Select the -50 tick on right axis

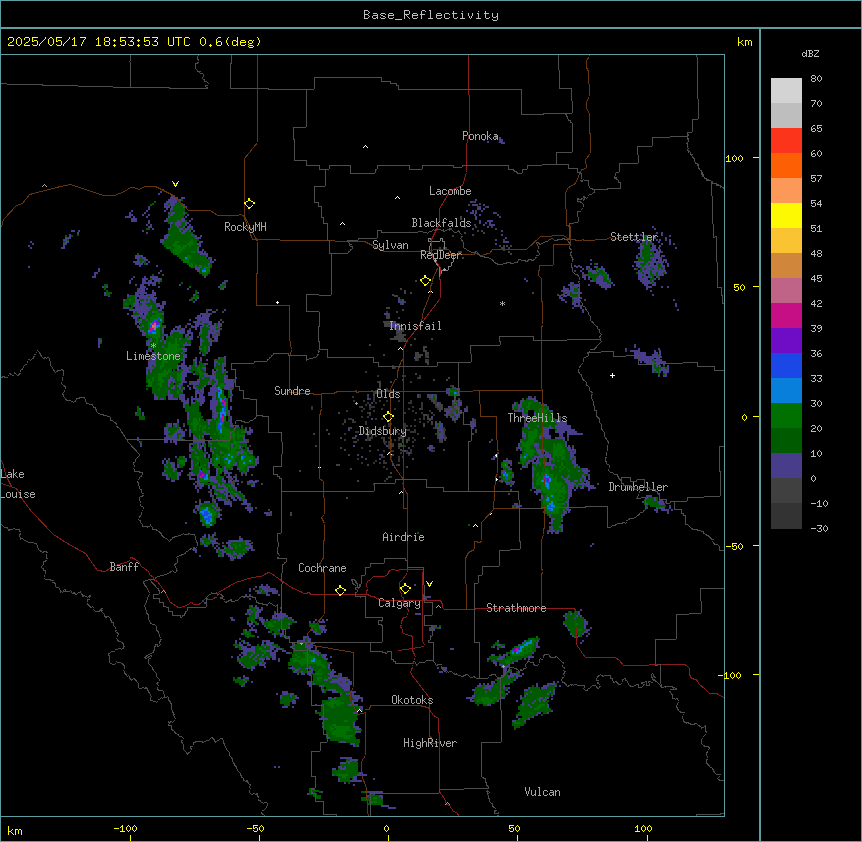(734, 546)
